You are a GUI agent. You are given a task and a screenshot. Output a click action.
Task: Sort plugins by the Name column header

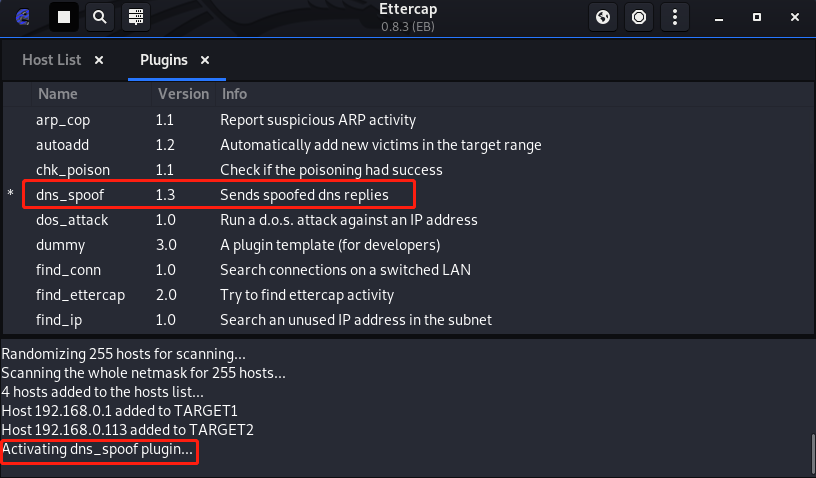click(x=58, y=94)
